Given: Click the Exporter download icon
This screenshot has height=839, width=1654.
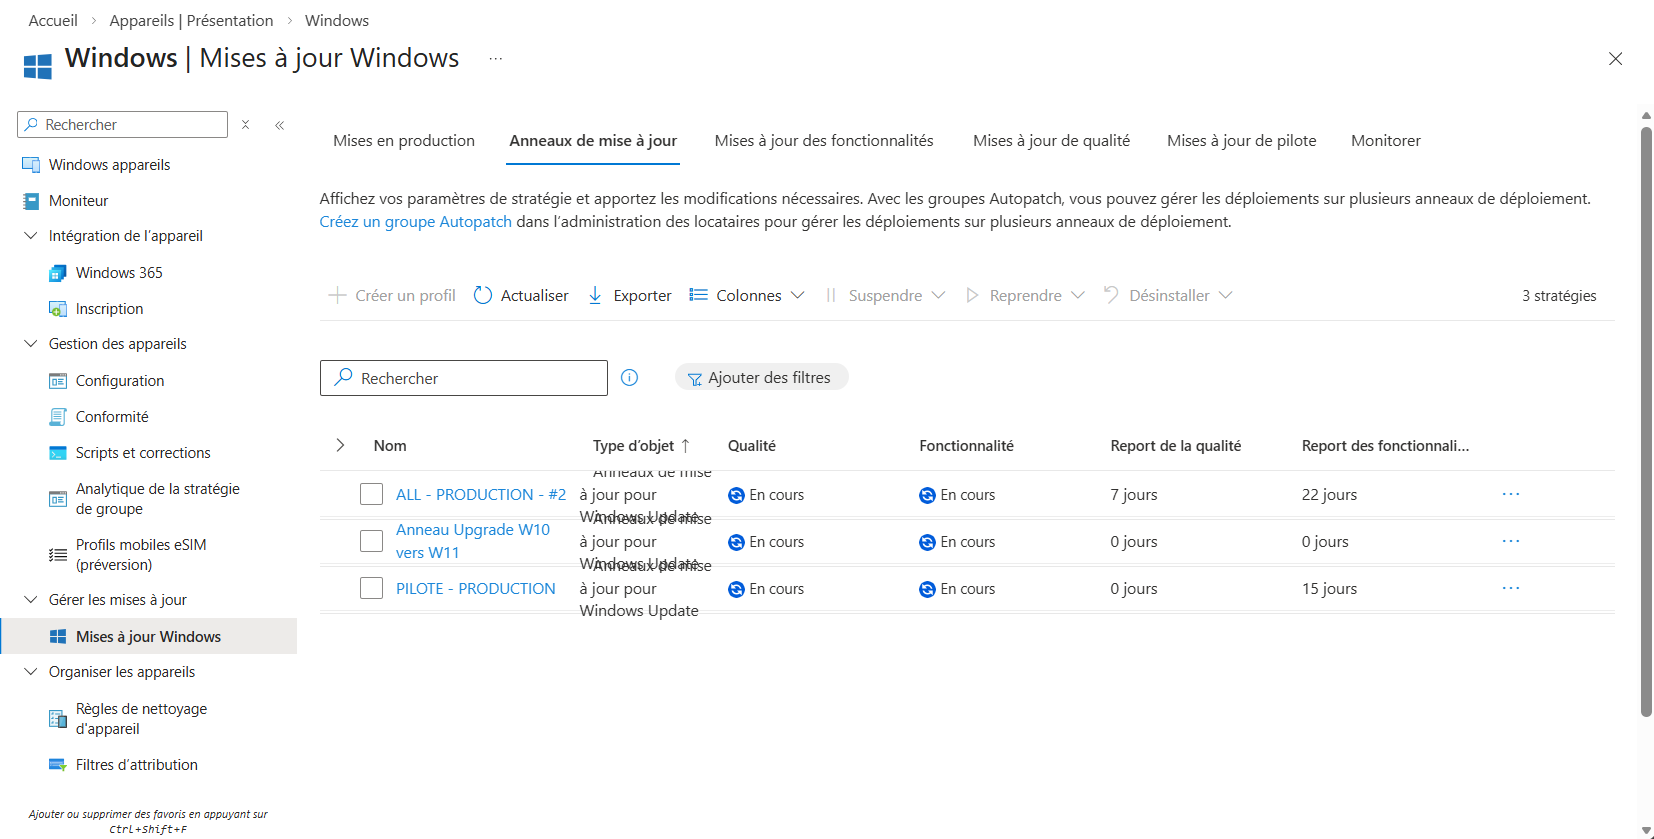Looking at the screenshot, I should [x=595, y=295].
